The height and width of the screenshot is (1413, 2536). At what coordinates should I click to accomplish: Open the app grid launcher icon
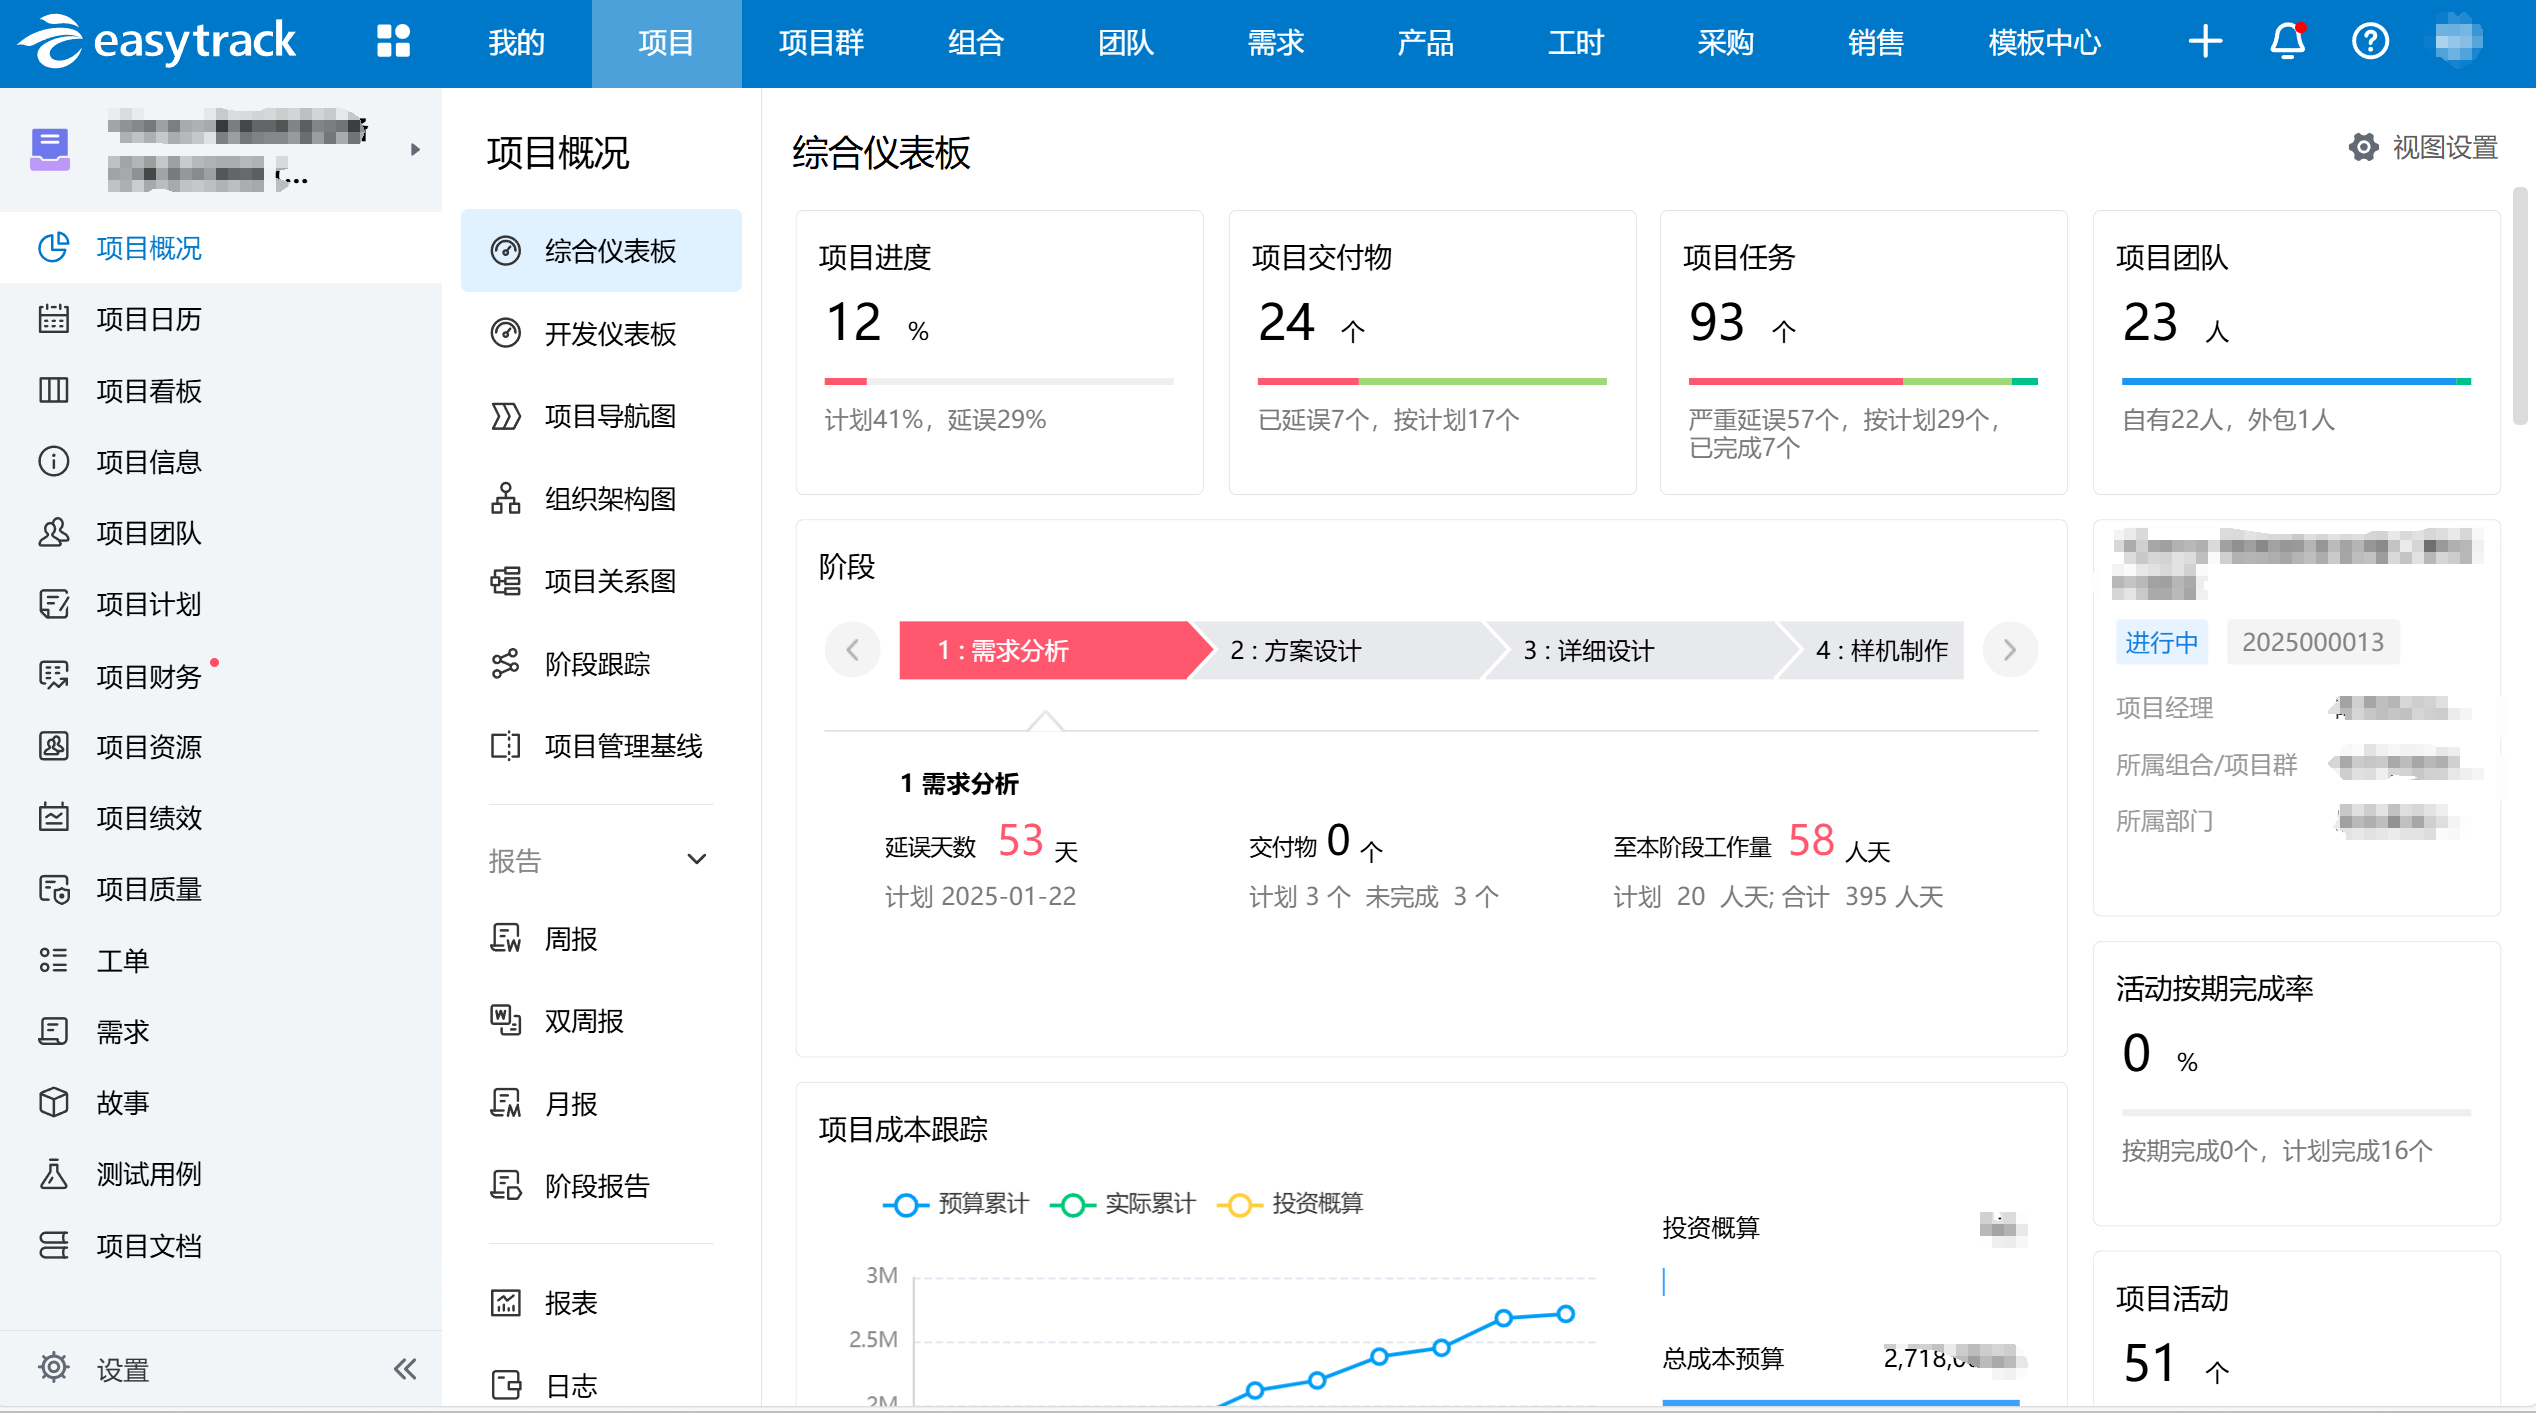[x=393, y=42]
